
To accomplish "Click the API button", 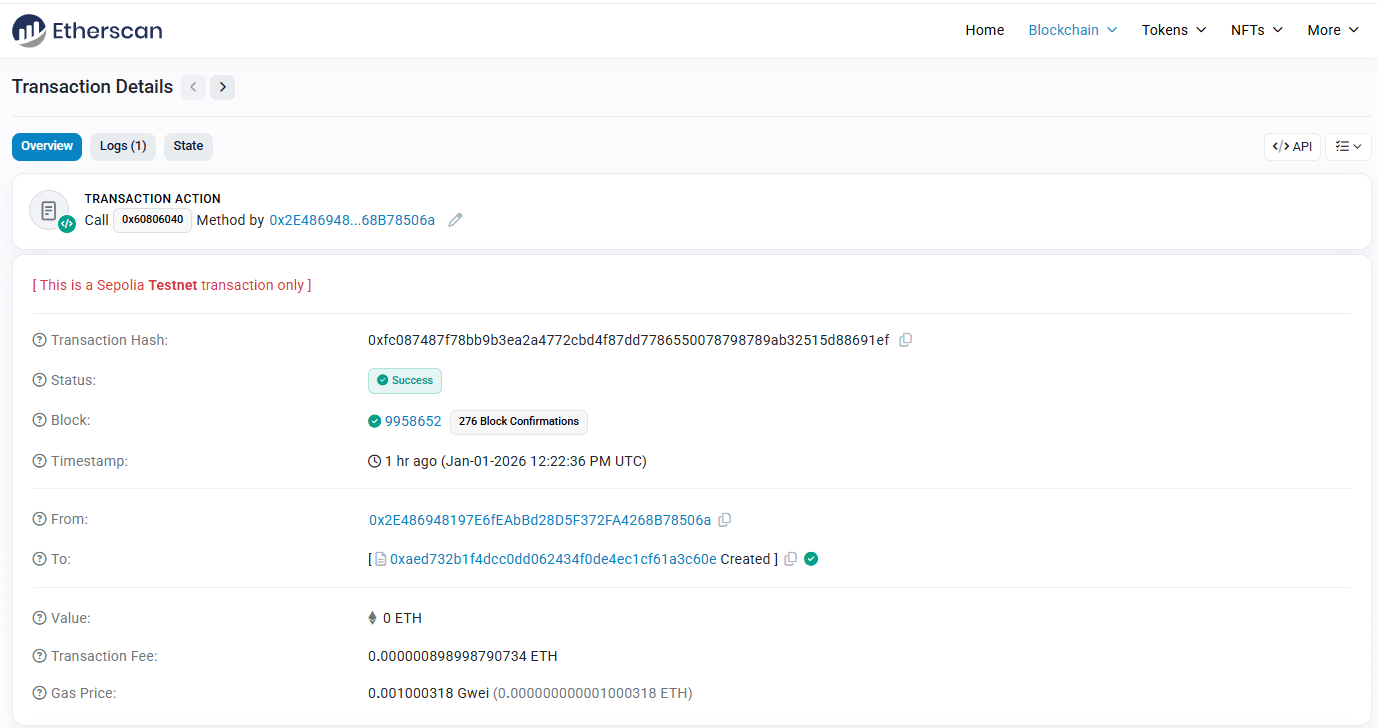I will pyautogui.click(x=1292, y=146).
